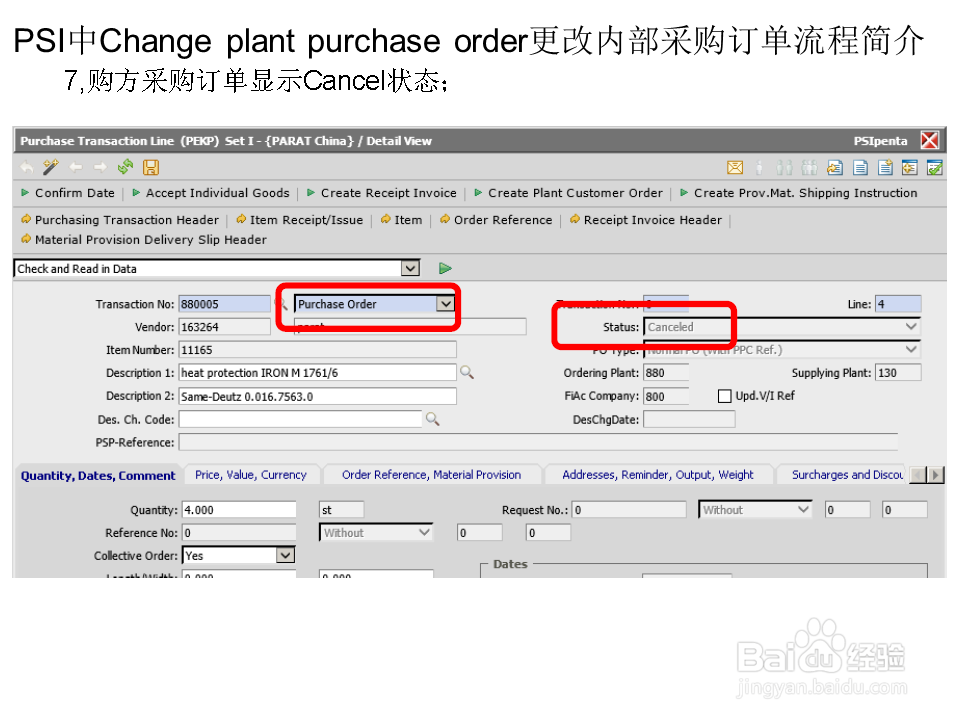Open the Addresses, Reminder, Output, Weight tab

pos(659,474)
